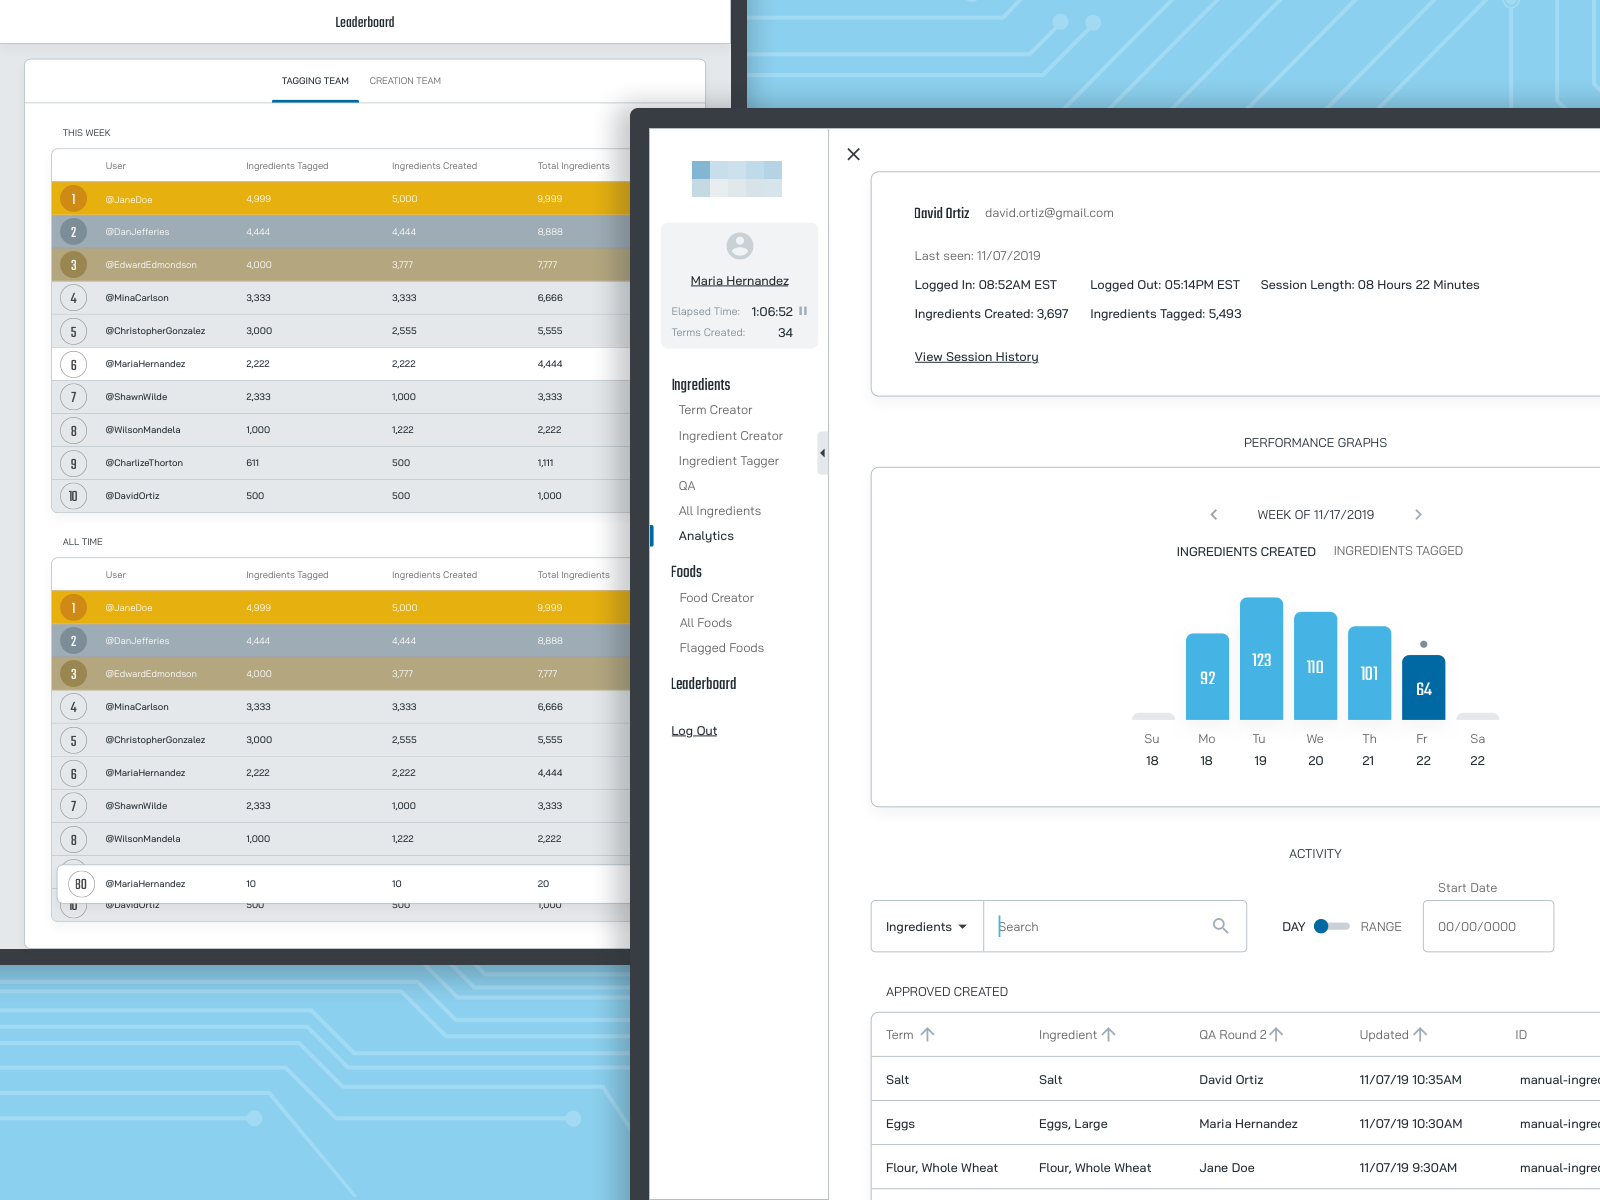Click Maria Hernandez's profile avatar

(x=738, y=248)
